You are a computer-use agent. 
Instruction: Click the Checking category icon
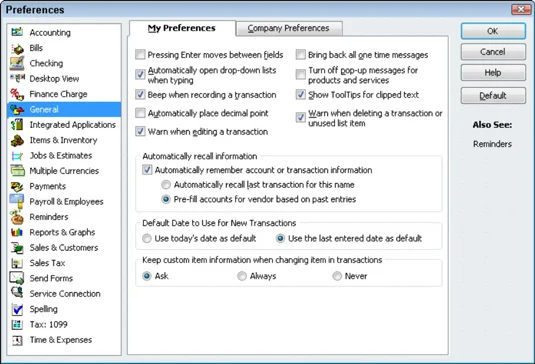(x=17, y=63)
